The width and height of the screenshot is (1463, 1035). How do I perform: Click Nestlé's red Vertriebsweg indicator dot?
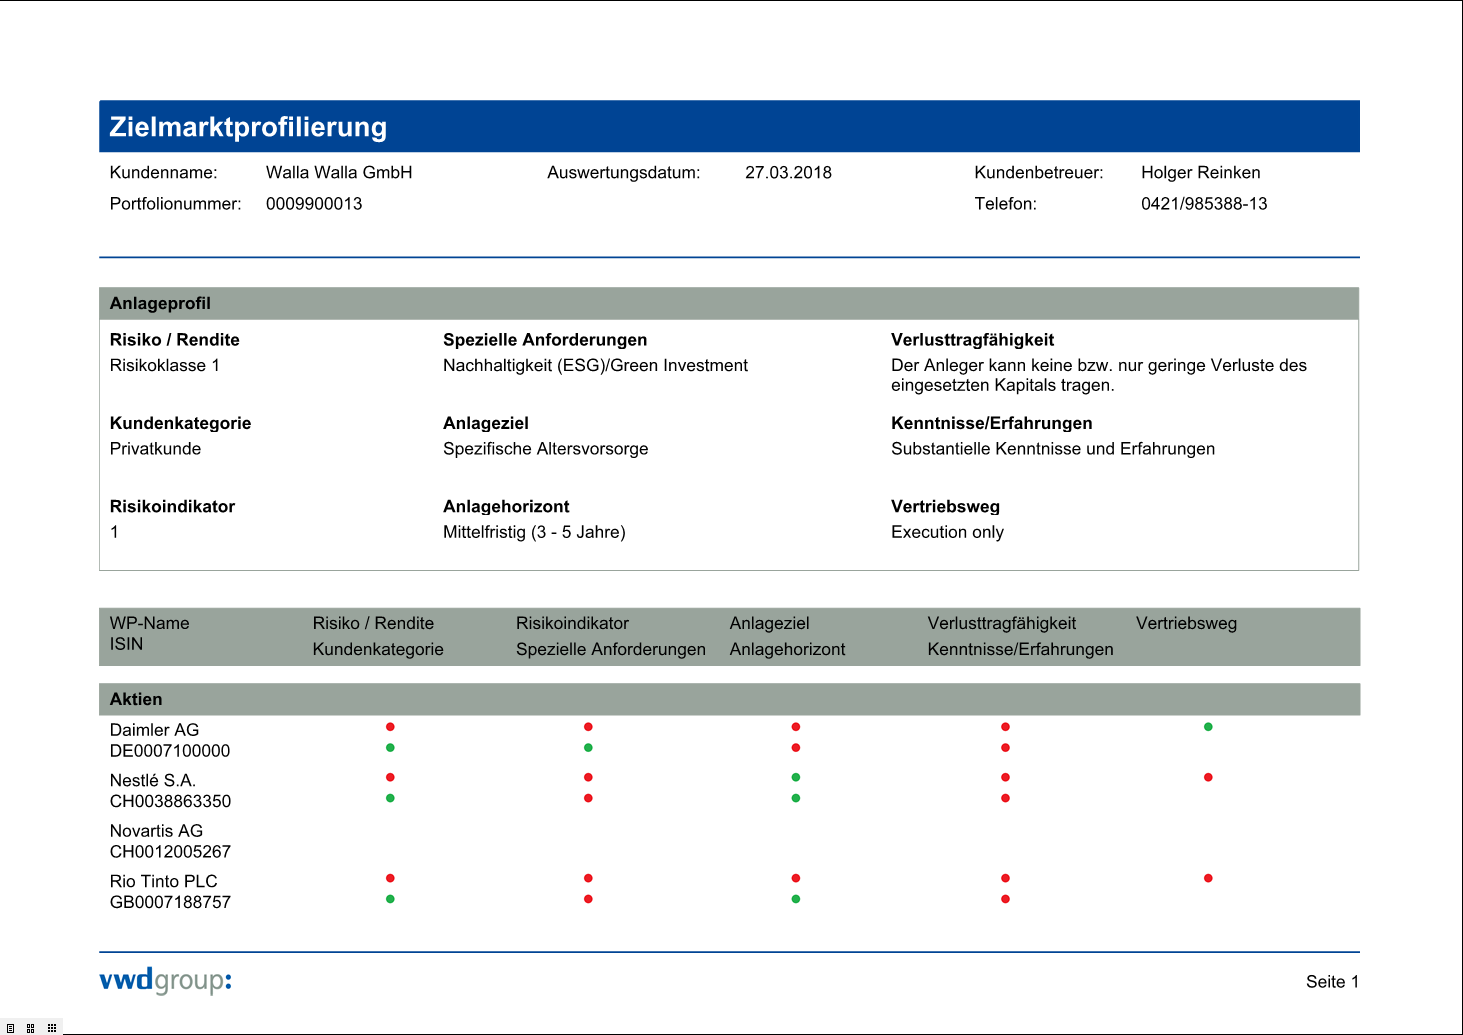(x=1208, y=777)
